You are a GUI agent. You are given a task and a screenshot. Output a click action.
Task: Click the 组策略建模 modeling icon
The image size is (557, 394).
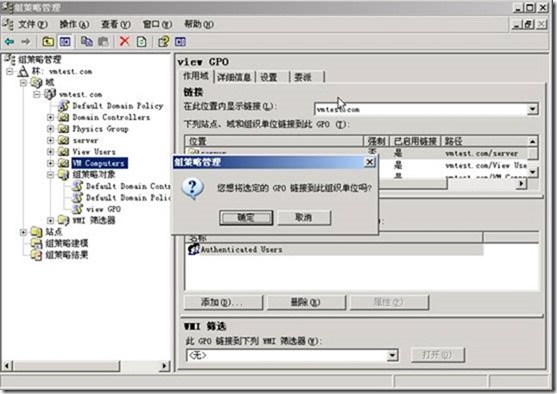point(36,243)
